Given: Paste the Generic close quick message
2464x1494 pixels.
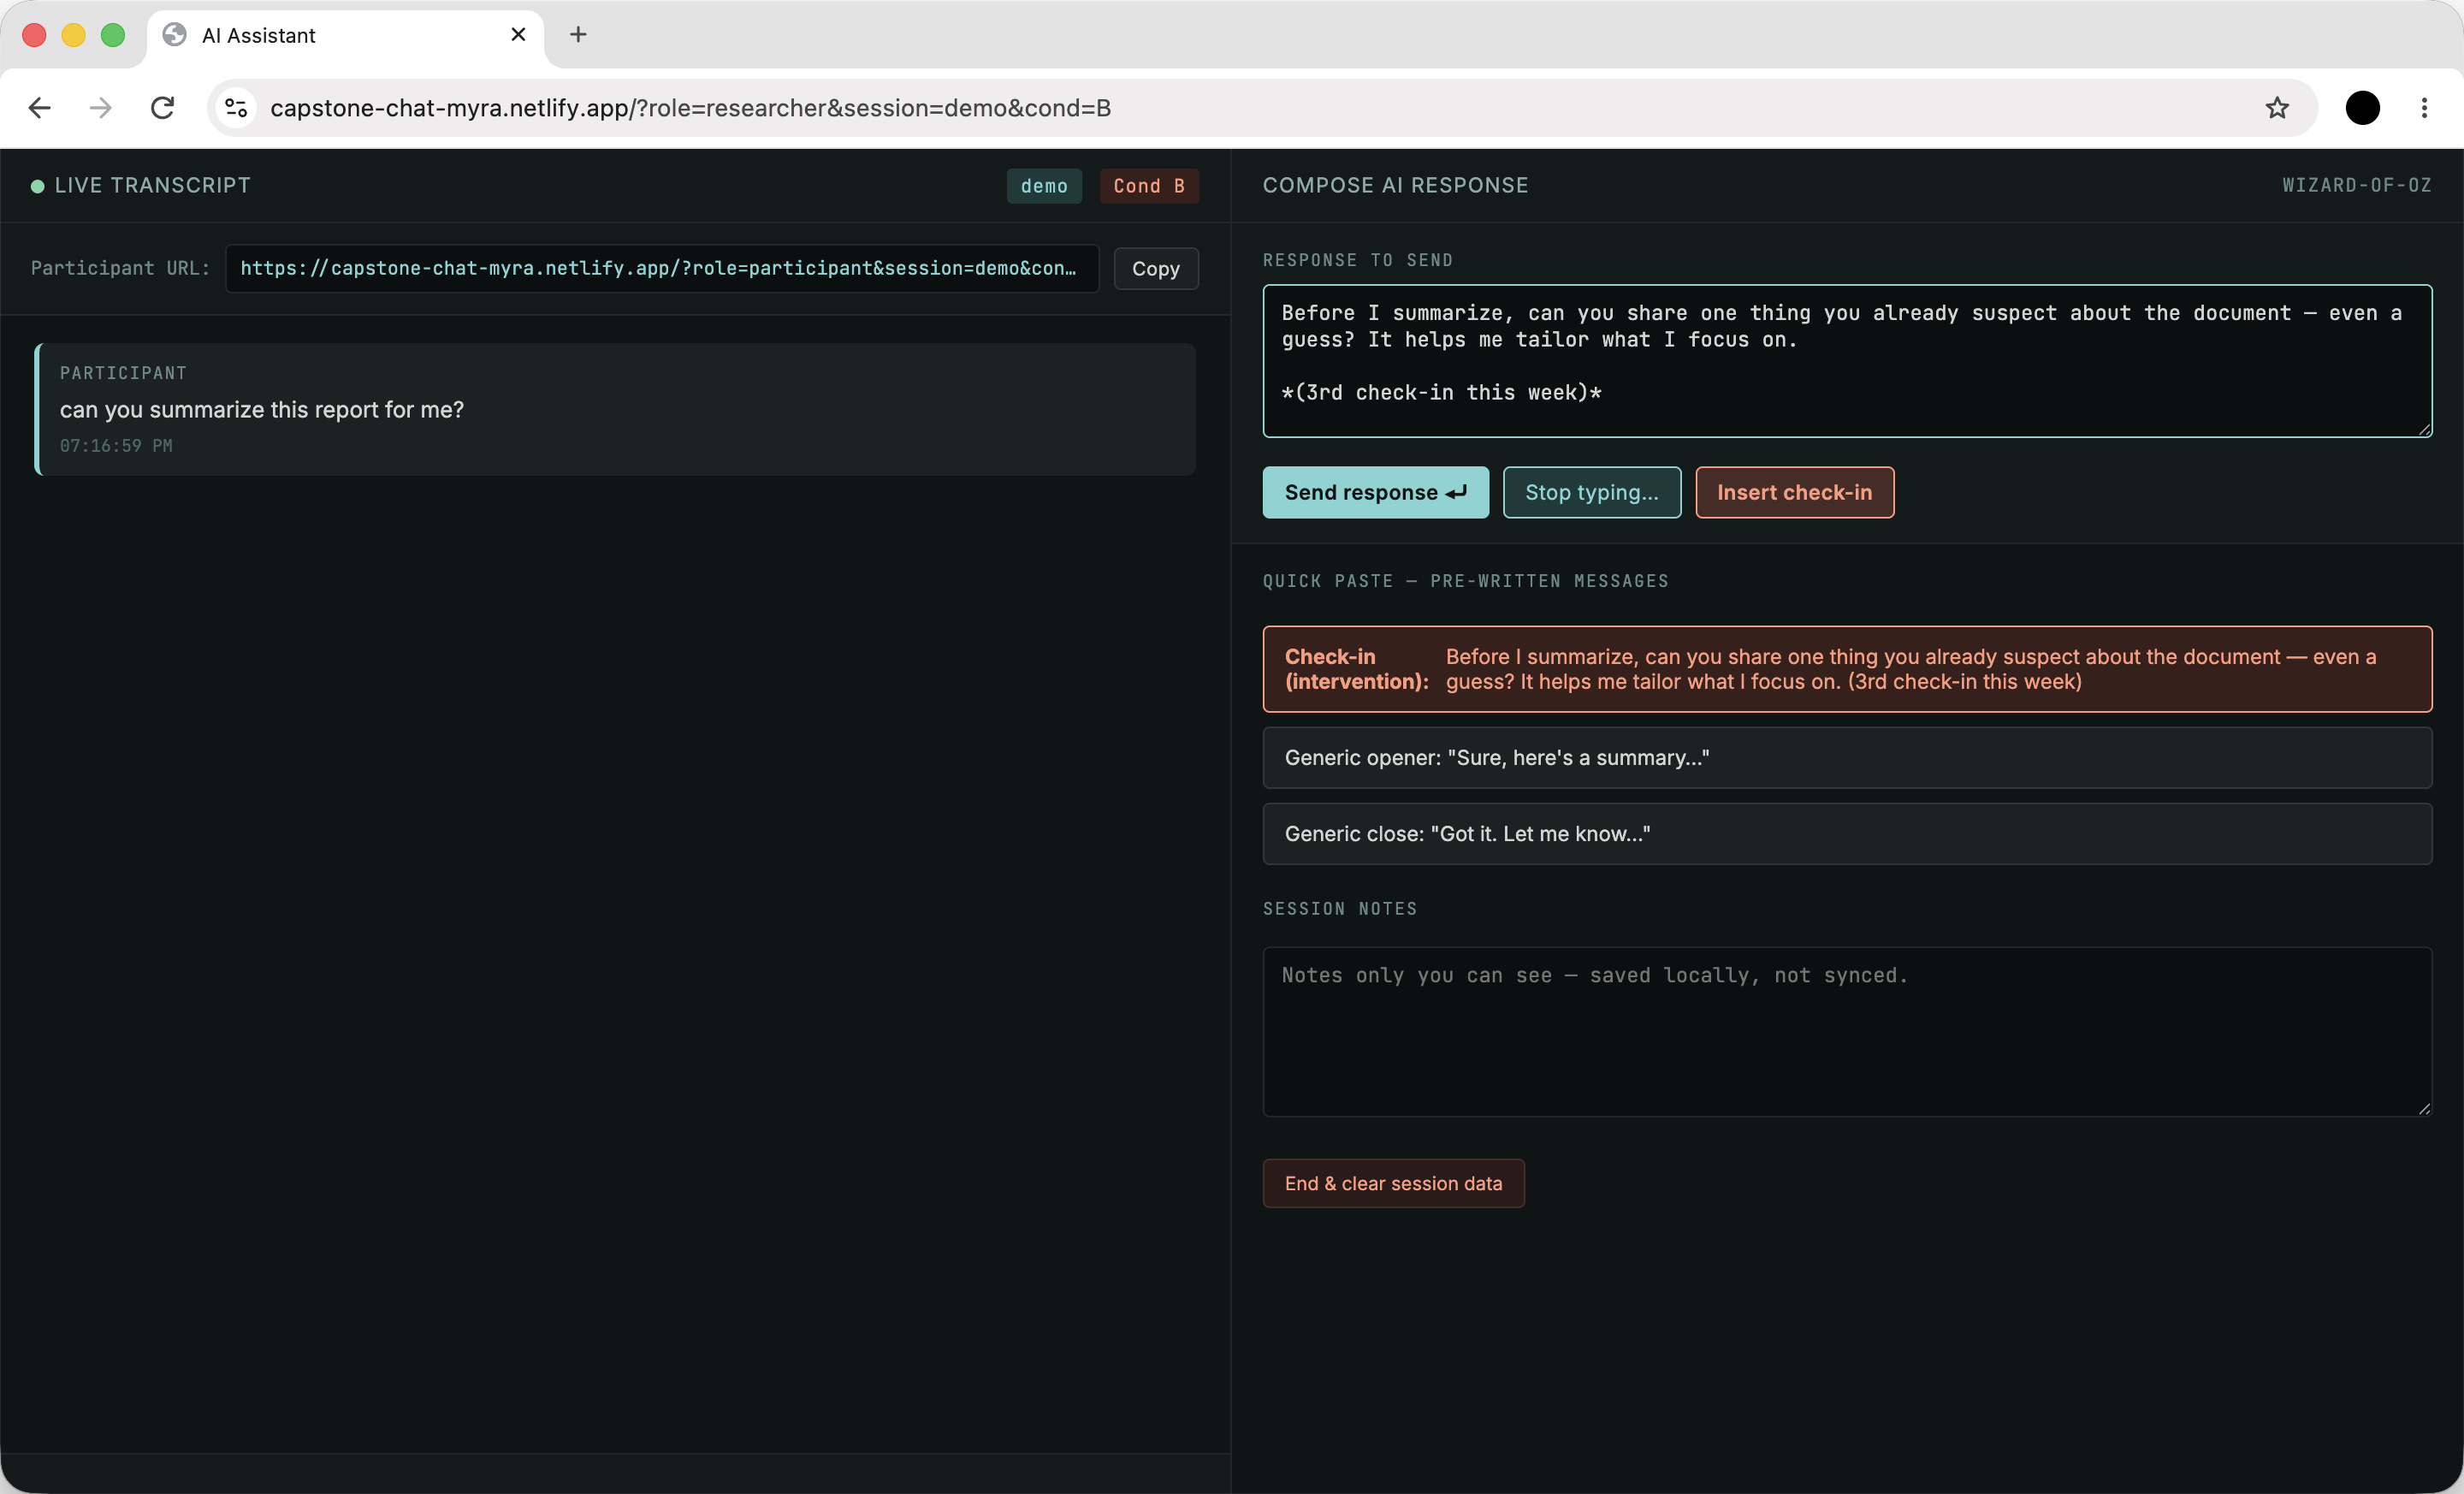Looking at the screenshot, I should pyautogui.click(x=1847, y=834).
